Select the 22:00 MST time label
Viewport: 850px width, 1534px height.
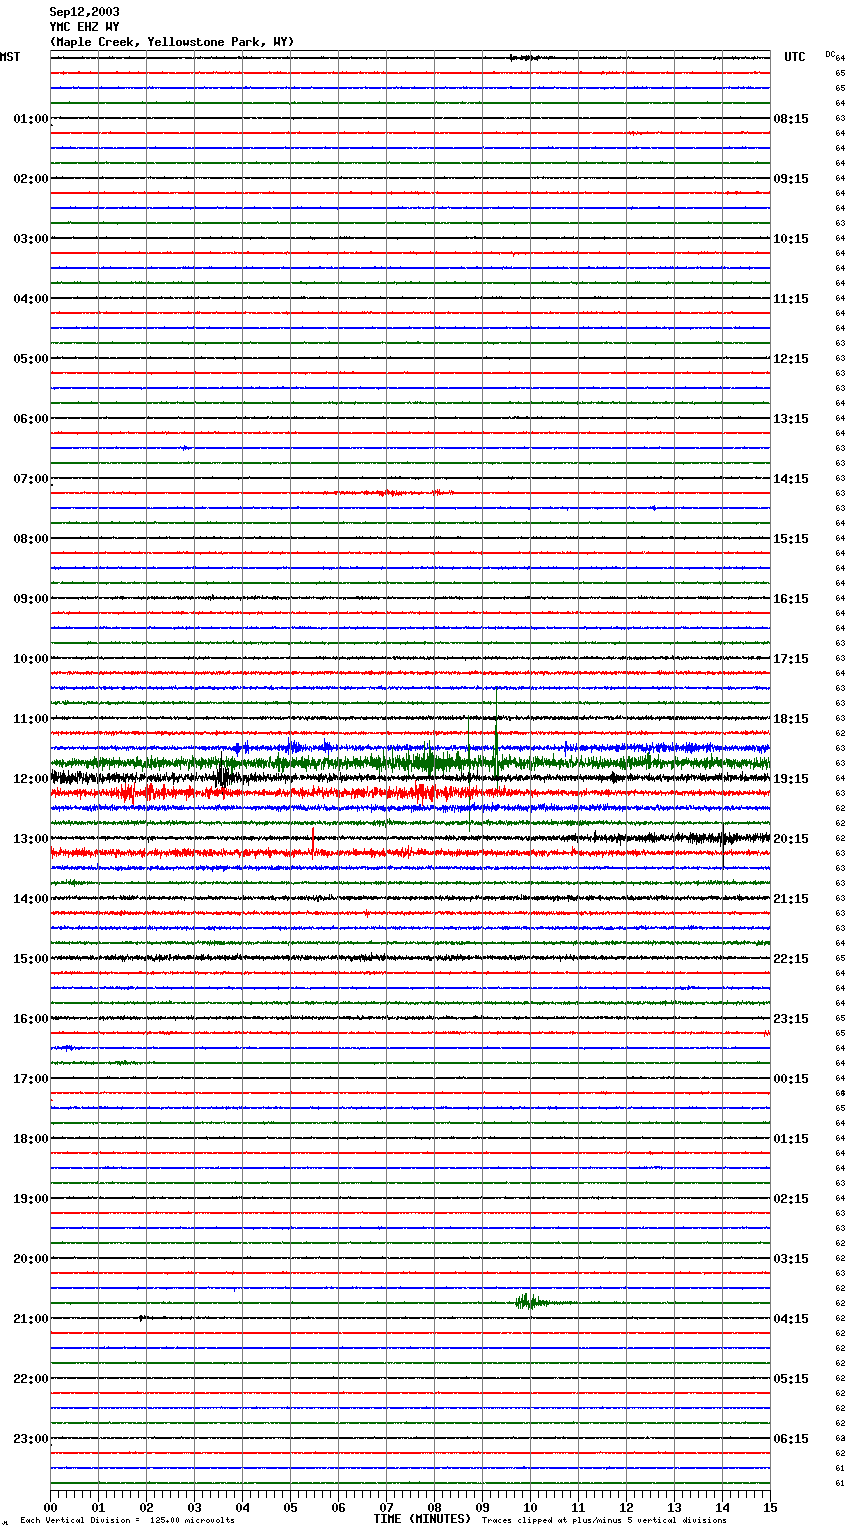click(31, 1379)
